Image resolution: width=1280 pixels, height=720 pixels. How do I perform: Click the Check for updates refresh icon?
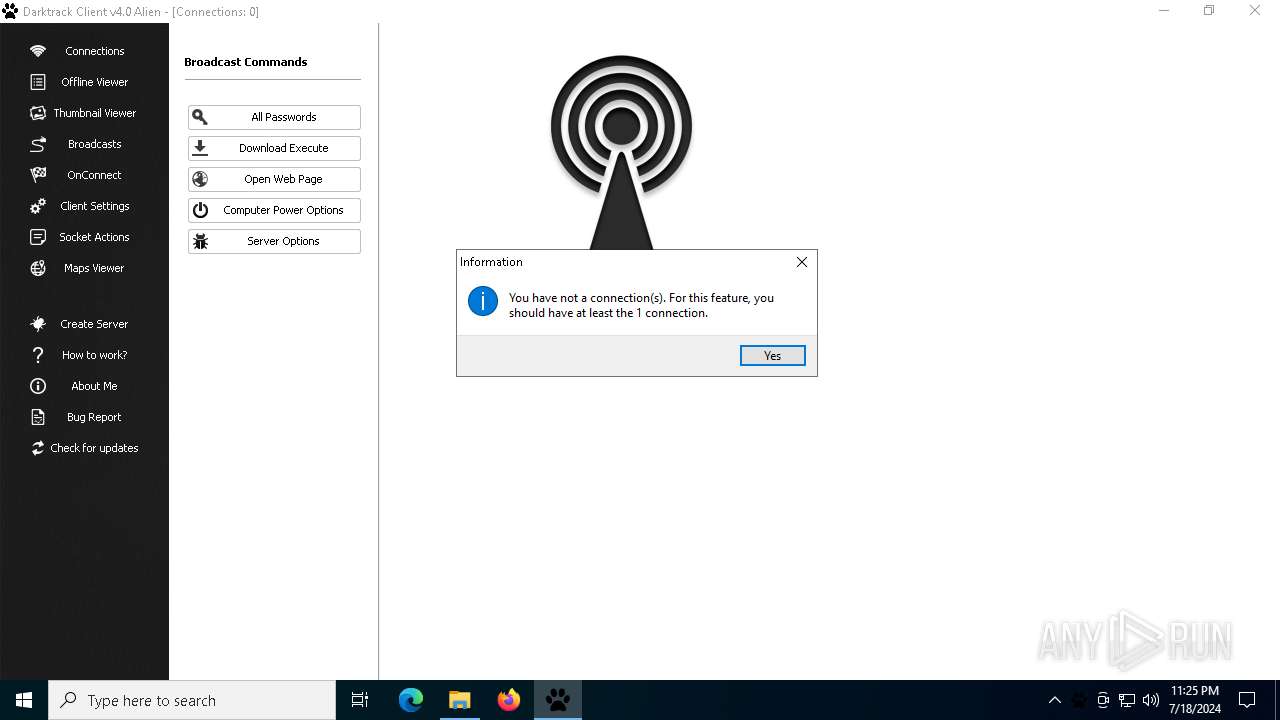[x=38, y=448]
